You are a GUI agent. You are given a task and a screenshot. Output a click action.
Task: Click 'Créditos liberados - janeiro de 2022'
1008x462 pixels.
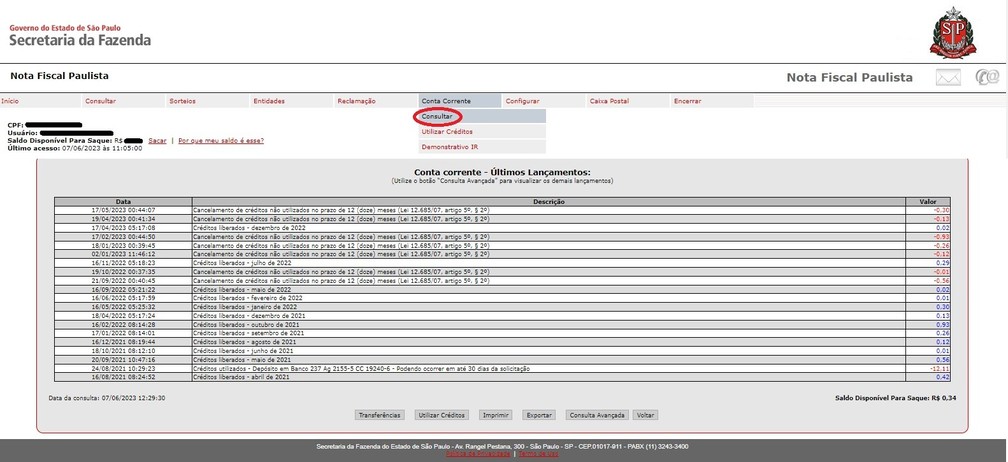[246, 307]
